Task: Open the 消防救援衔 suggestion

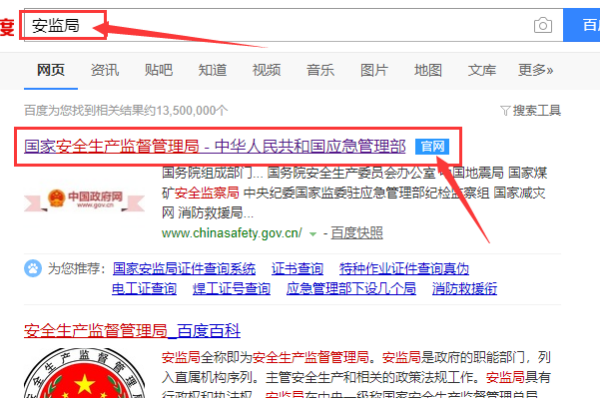Action: coord(464,288)
